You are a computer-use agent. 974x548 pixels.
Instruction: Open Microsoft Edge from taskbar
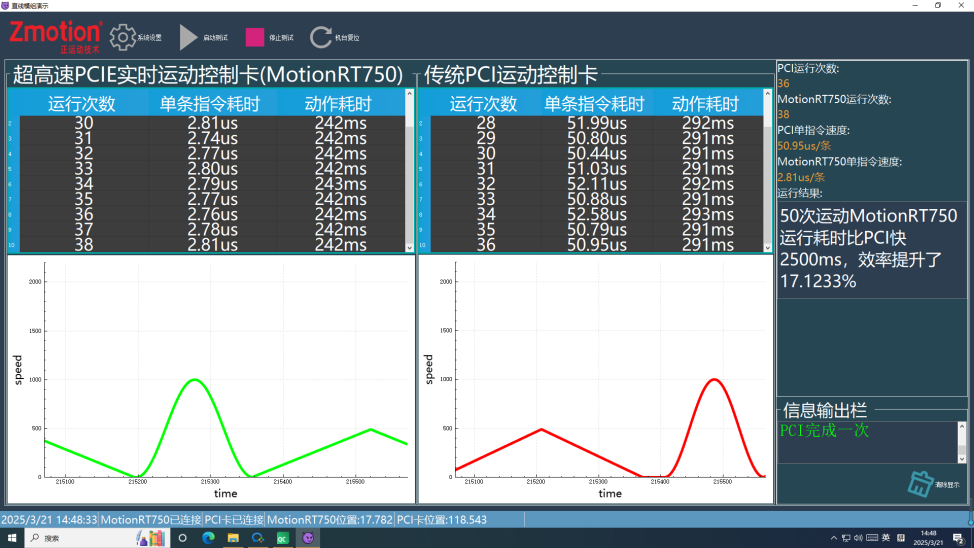pos(208,538)
